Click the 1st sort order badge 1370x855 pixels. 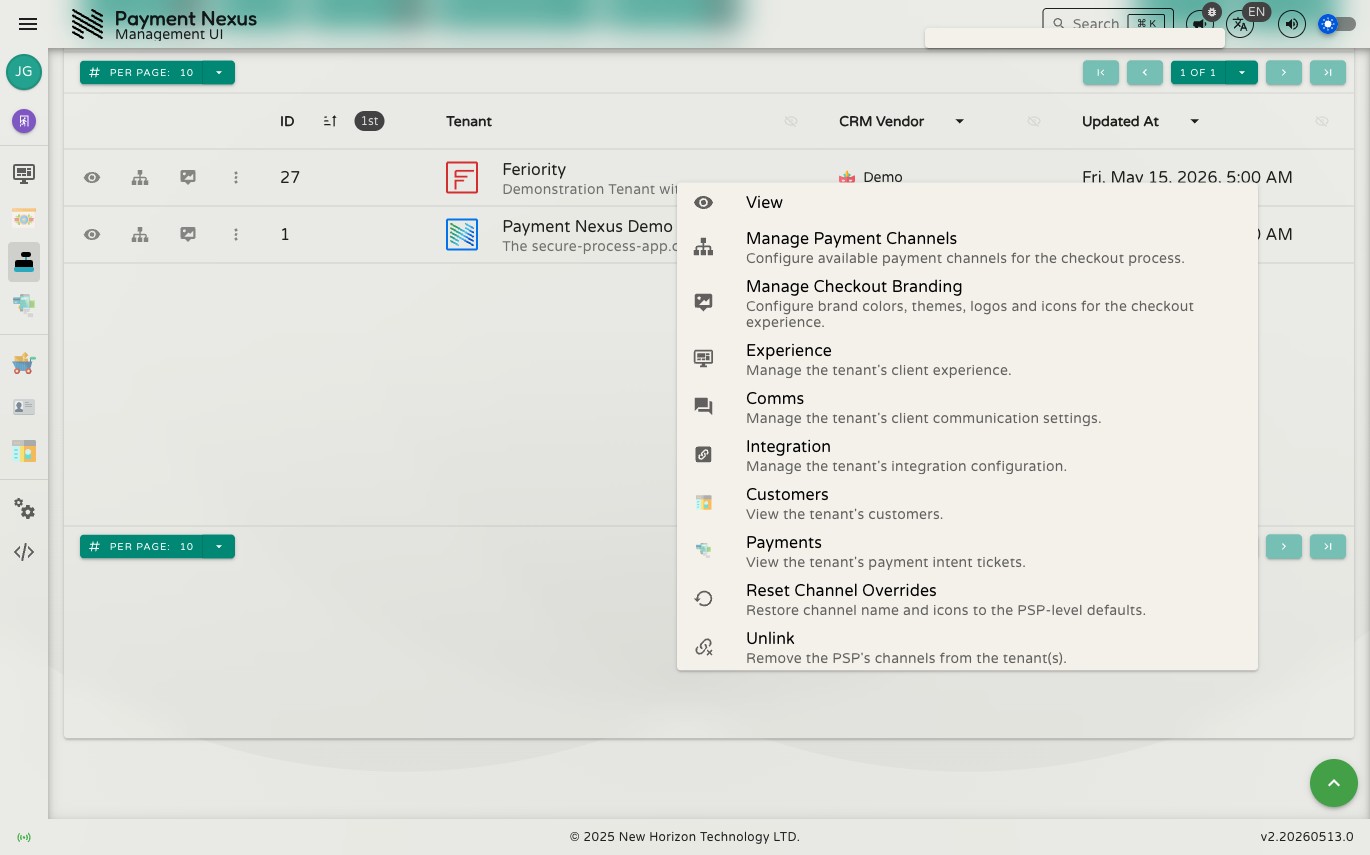coord(369,121)
